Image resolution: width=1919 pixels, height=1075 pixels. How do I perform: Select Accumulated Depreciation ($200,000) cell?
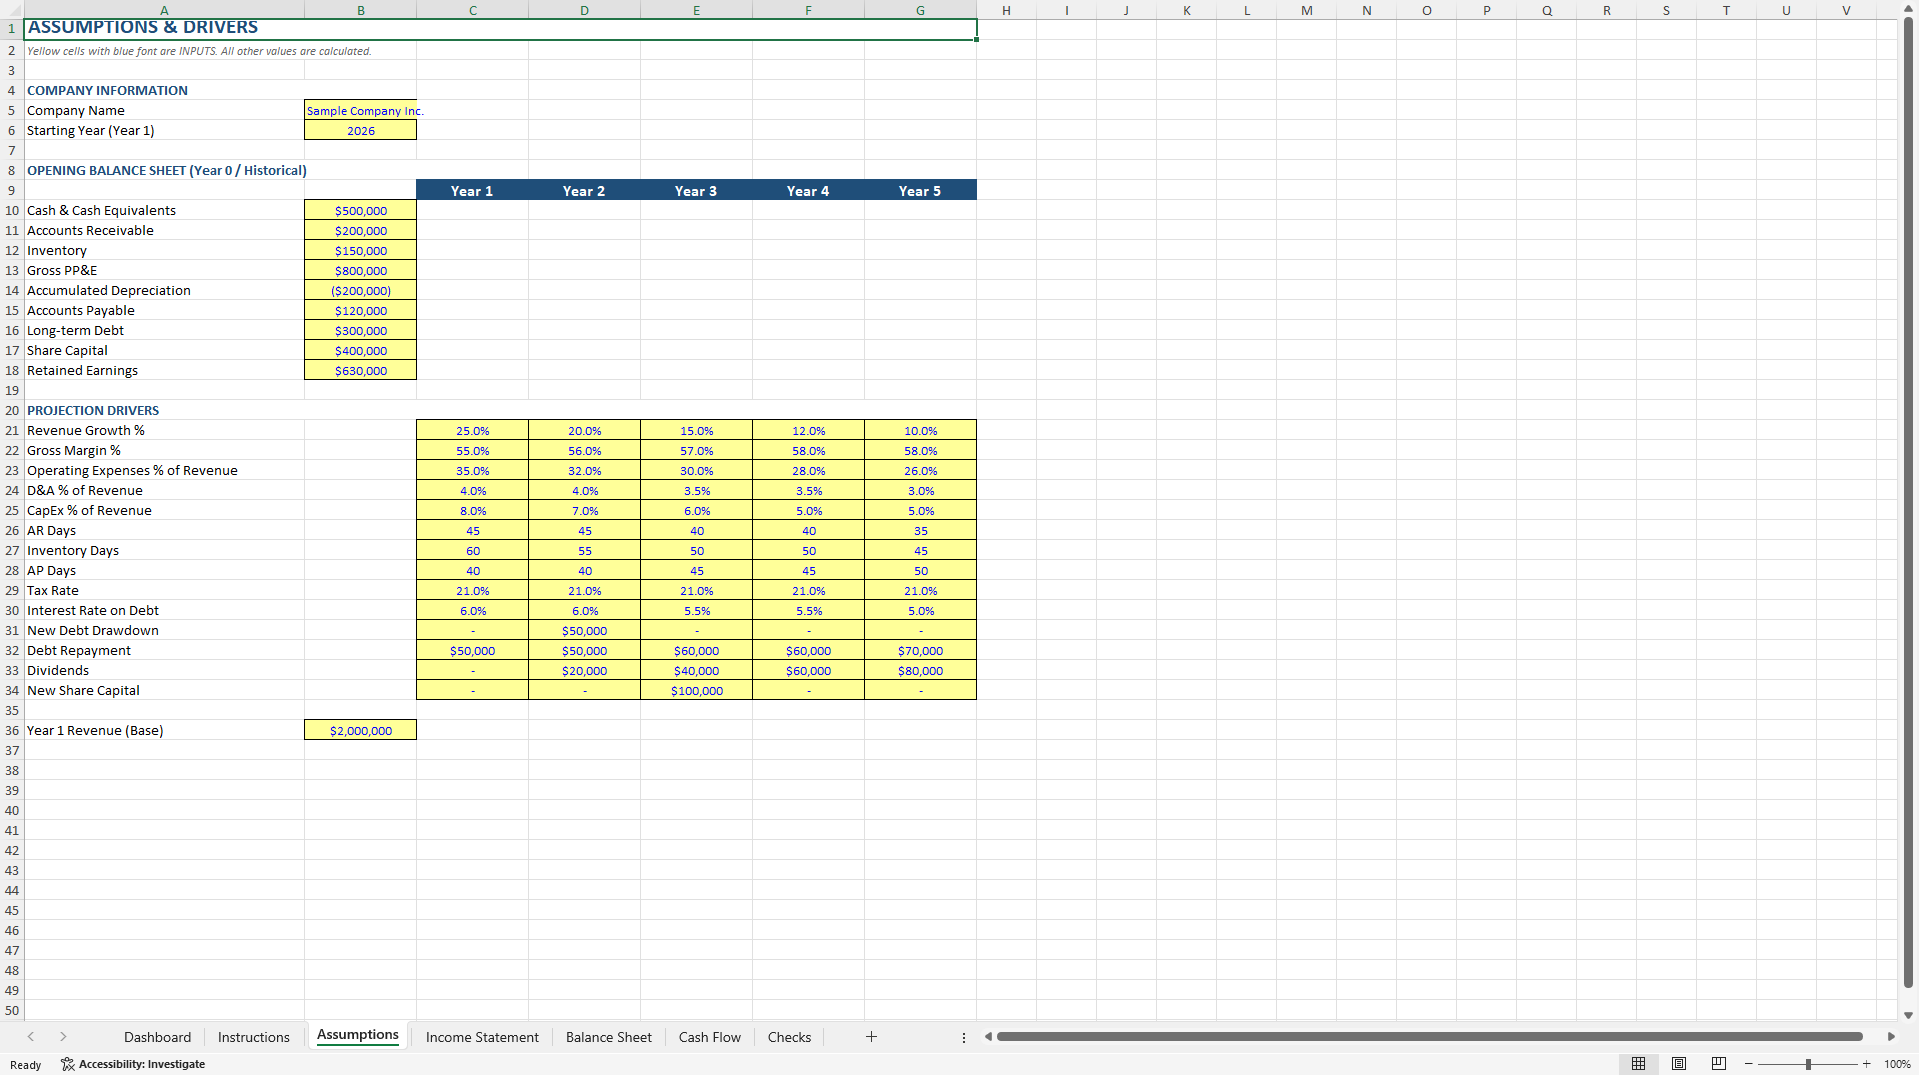[361, 290]
